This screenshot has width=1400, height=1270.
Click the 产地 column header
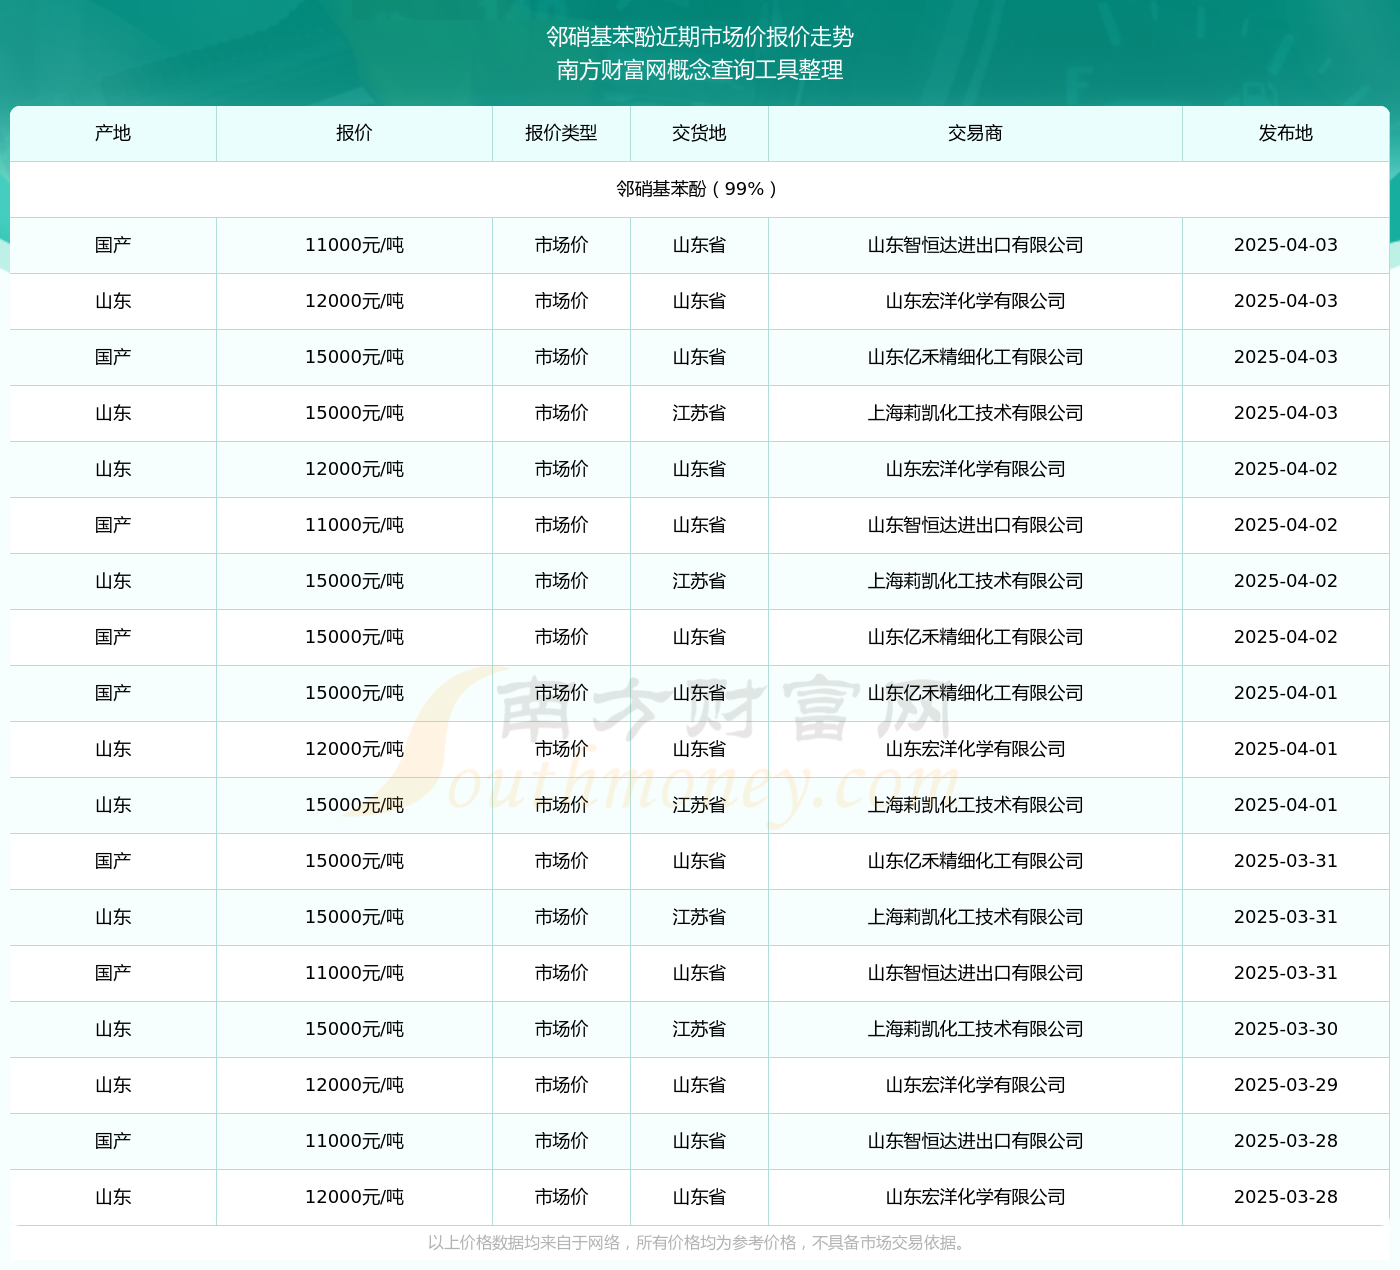coord(113,133)
